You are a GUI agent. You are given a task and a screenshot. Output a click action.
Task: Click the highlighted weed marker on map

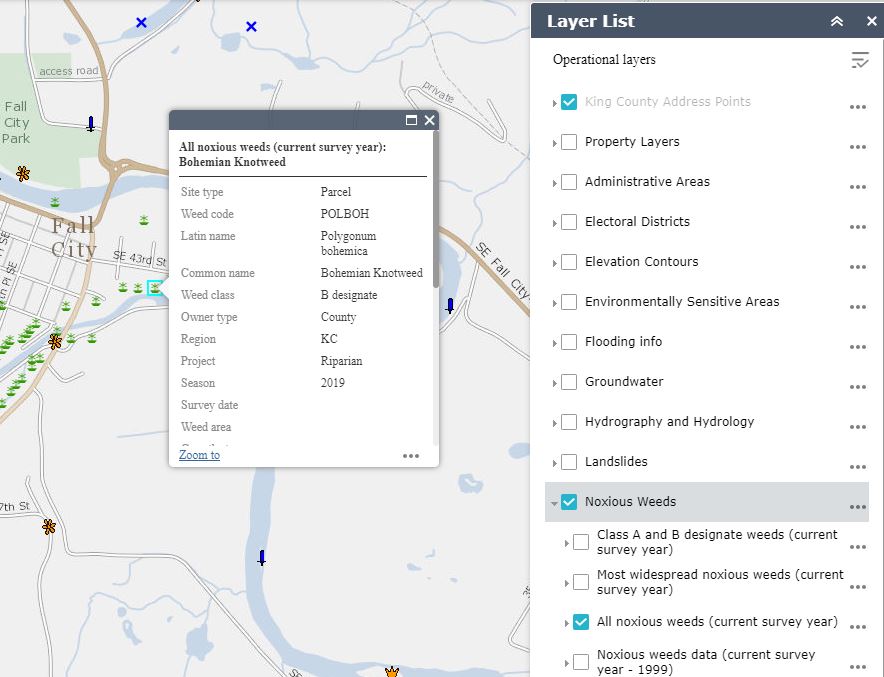[155, 288]
